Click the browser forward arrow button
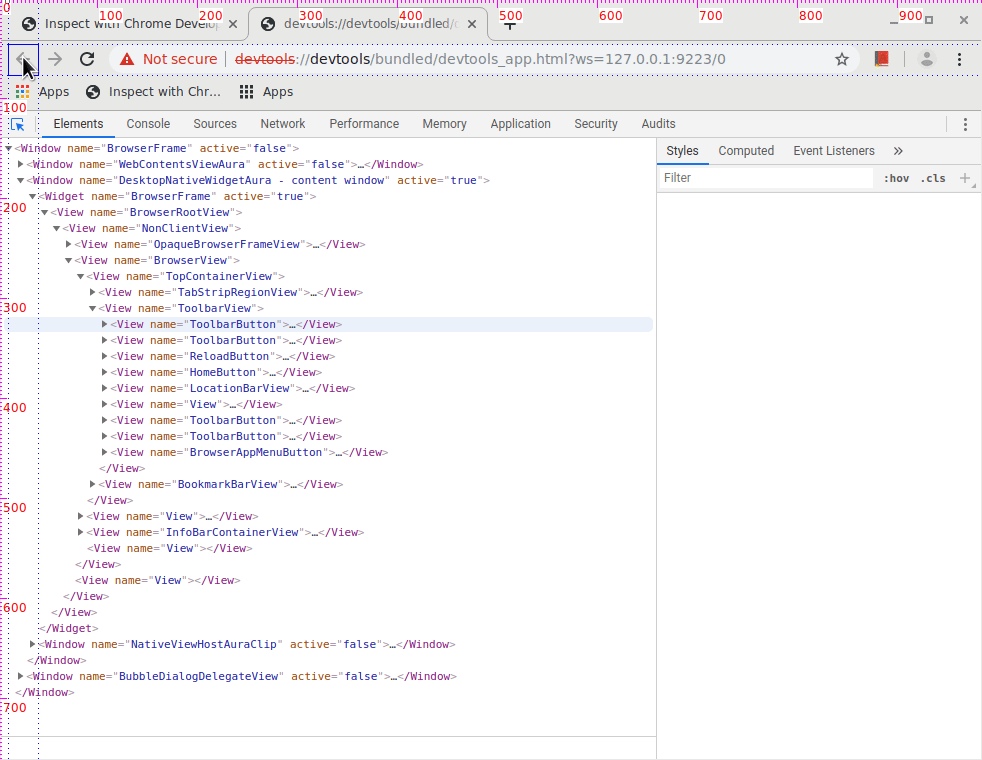Image resolution: width=982 pixels, height=760 pixels. point(55,60)
